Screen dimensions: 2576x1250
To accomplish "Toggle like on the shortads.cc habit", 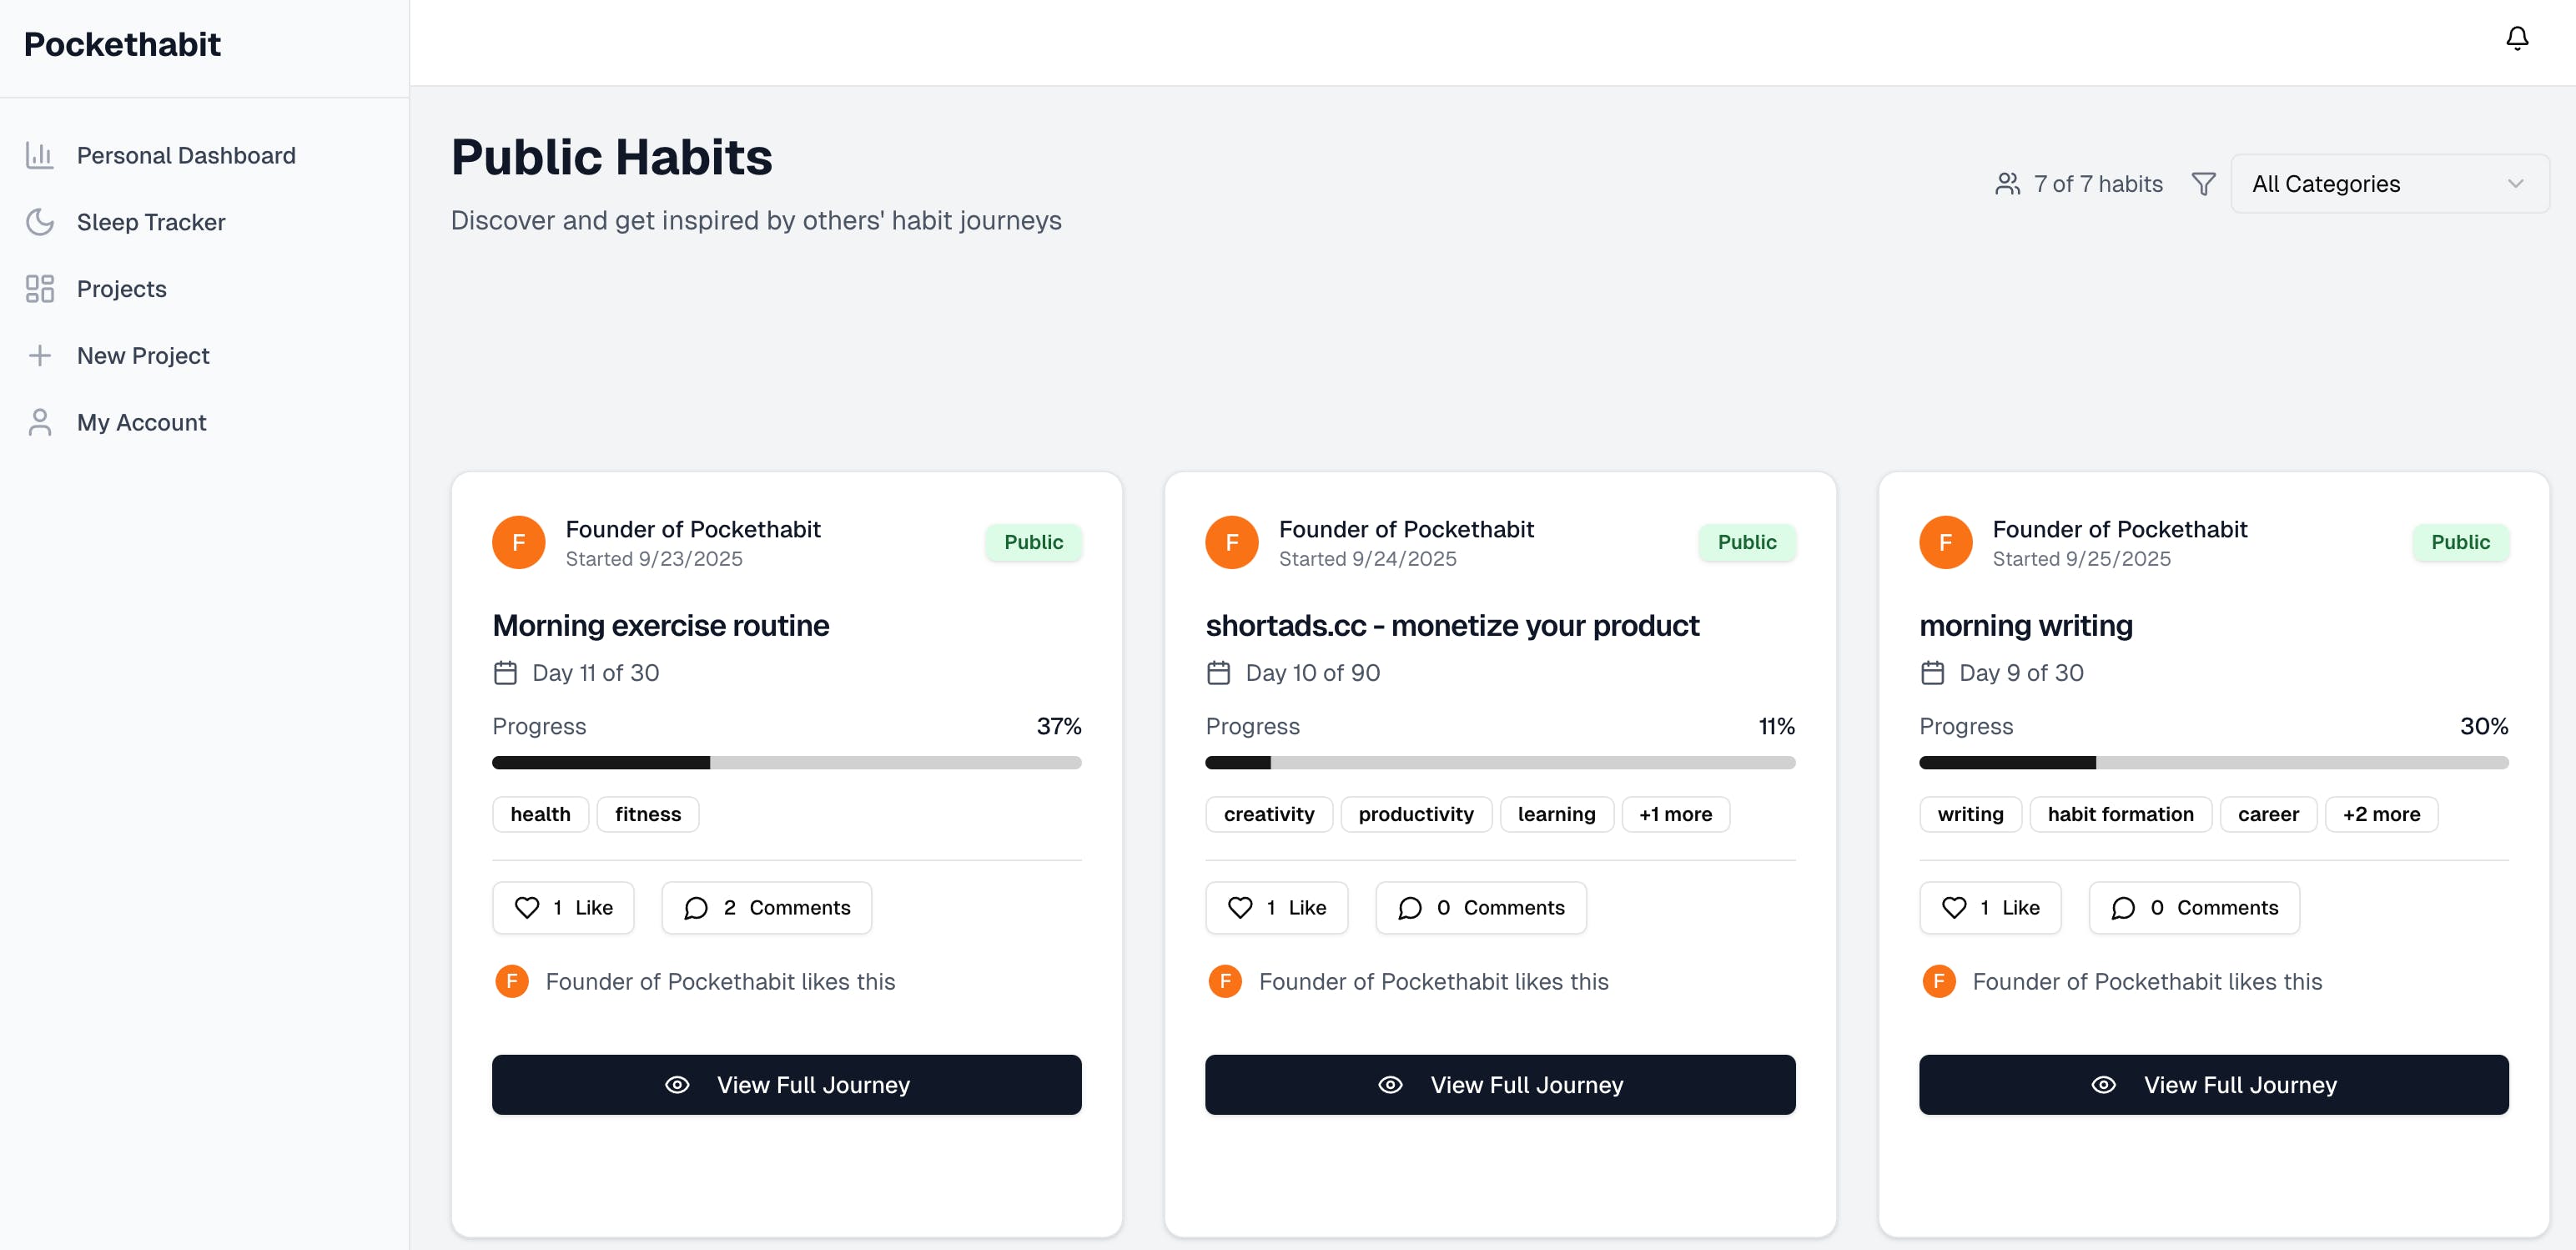I will [1276, 907].
